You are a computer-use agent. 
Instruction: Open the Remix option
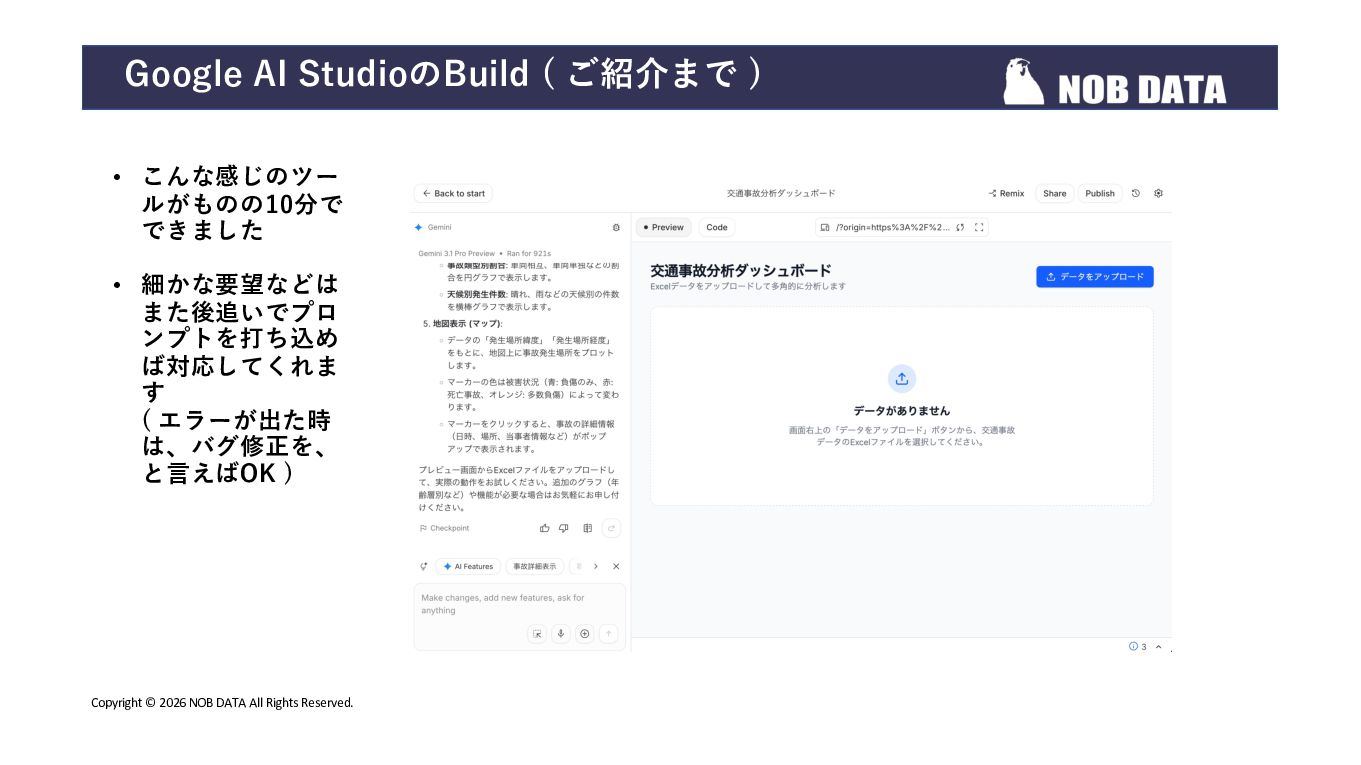1006,194
